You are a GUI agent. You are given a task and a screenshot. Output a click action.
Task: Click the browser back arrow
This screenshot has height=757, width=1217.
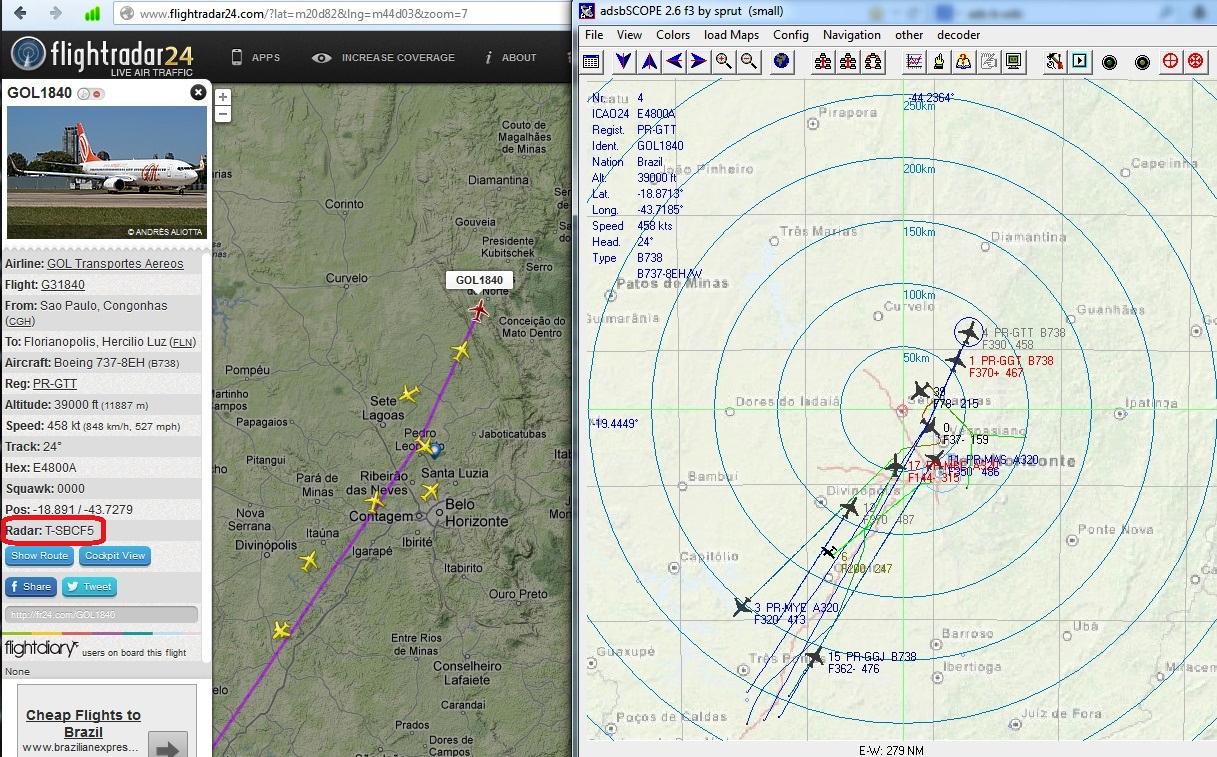click(20, 13)
